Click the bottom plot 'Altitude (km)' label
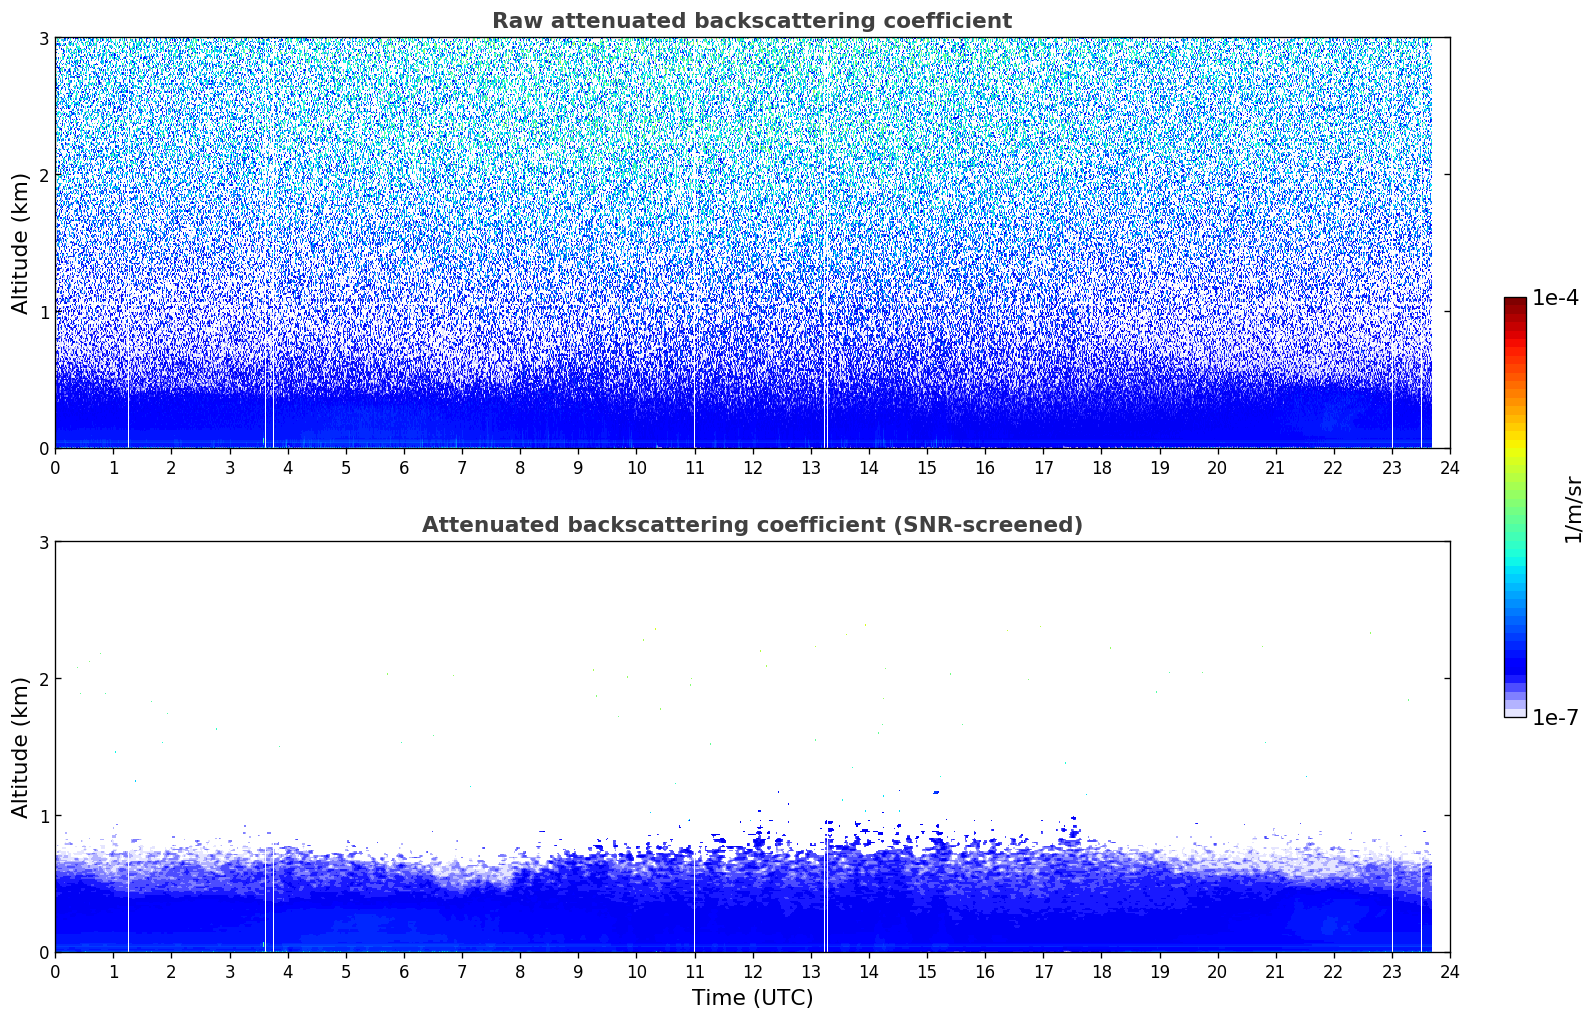Screen dimensions: 1595x1020 tap(21, 747)
